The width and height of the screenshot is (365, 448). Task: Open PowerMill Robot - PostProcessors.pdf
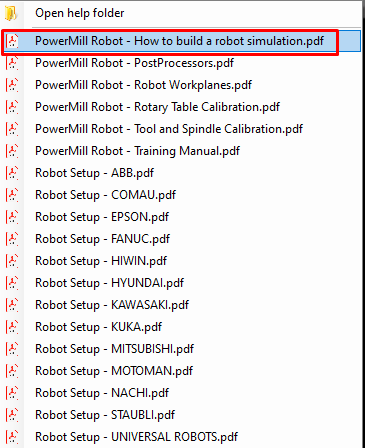coord(182,63)
